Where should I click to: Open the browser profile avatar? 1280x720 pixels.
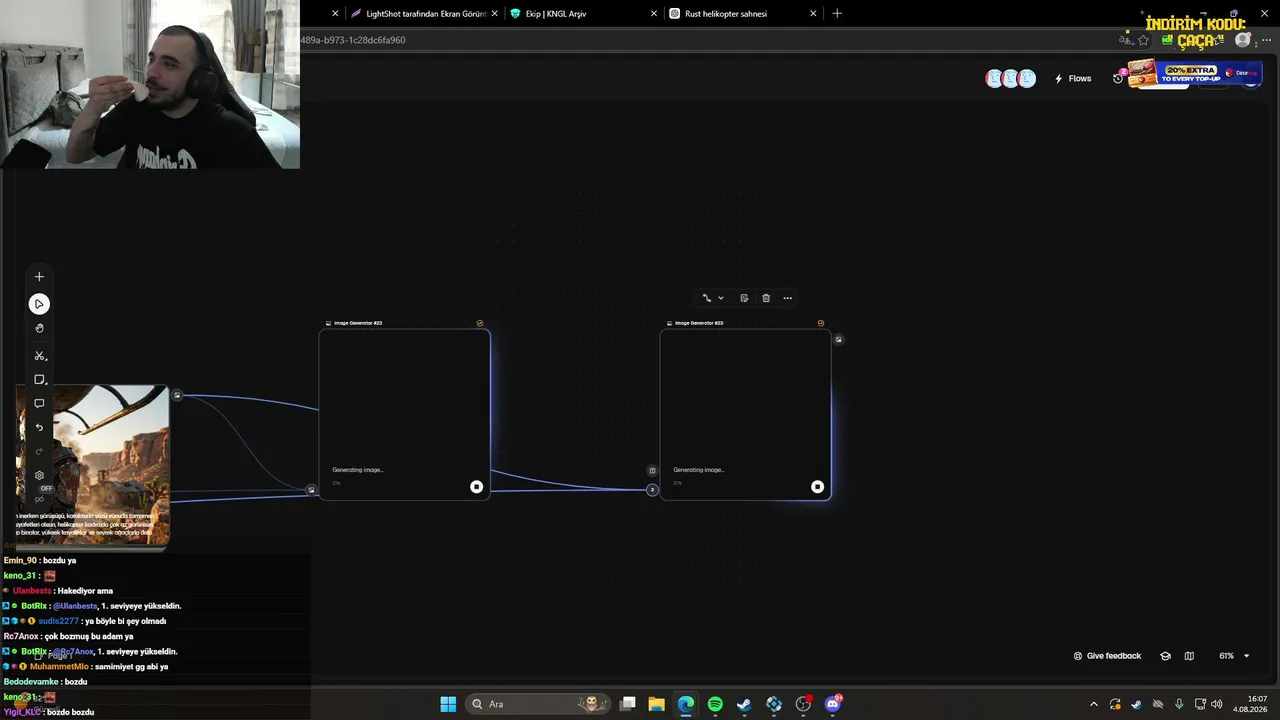1243,40
